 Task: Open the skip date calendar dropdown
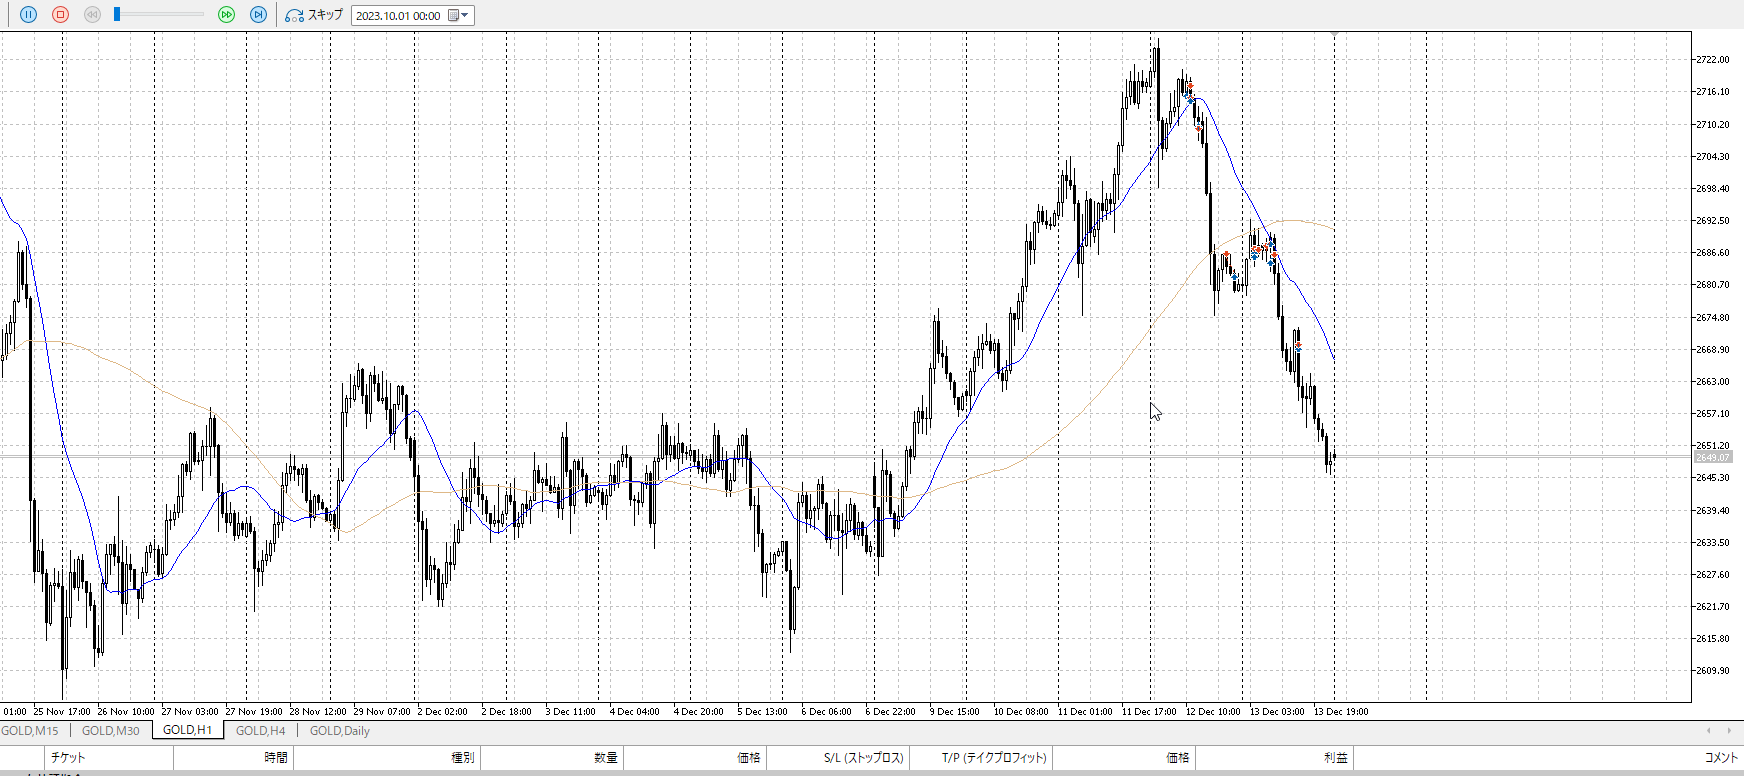pyautogui.click(x=459, y=15)
